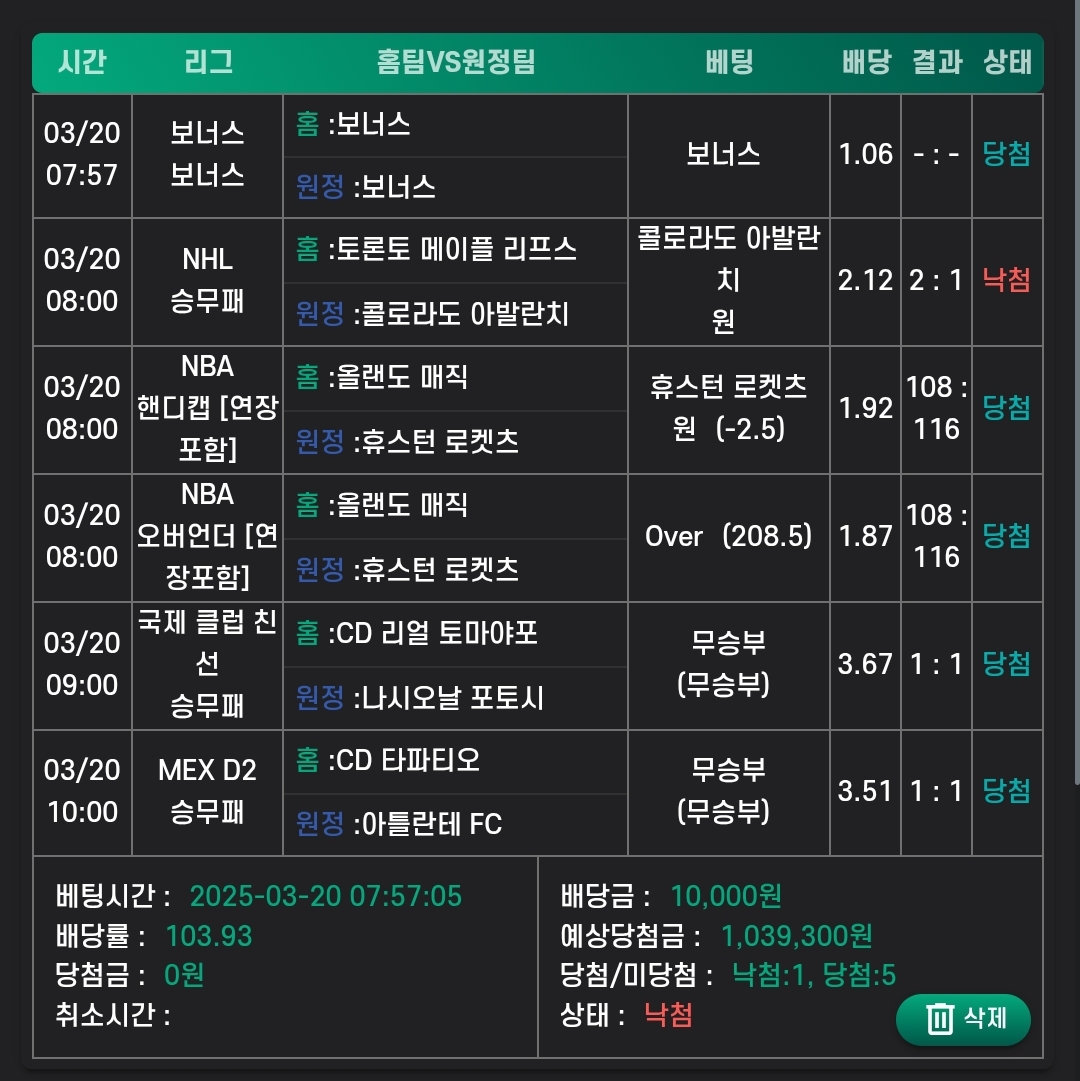Click the 결과 column header
The width and height of the screenshot is (1080, 1081).
tap(937, 62)
